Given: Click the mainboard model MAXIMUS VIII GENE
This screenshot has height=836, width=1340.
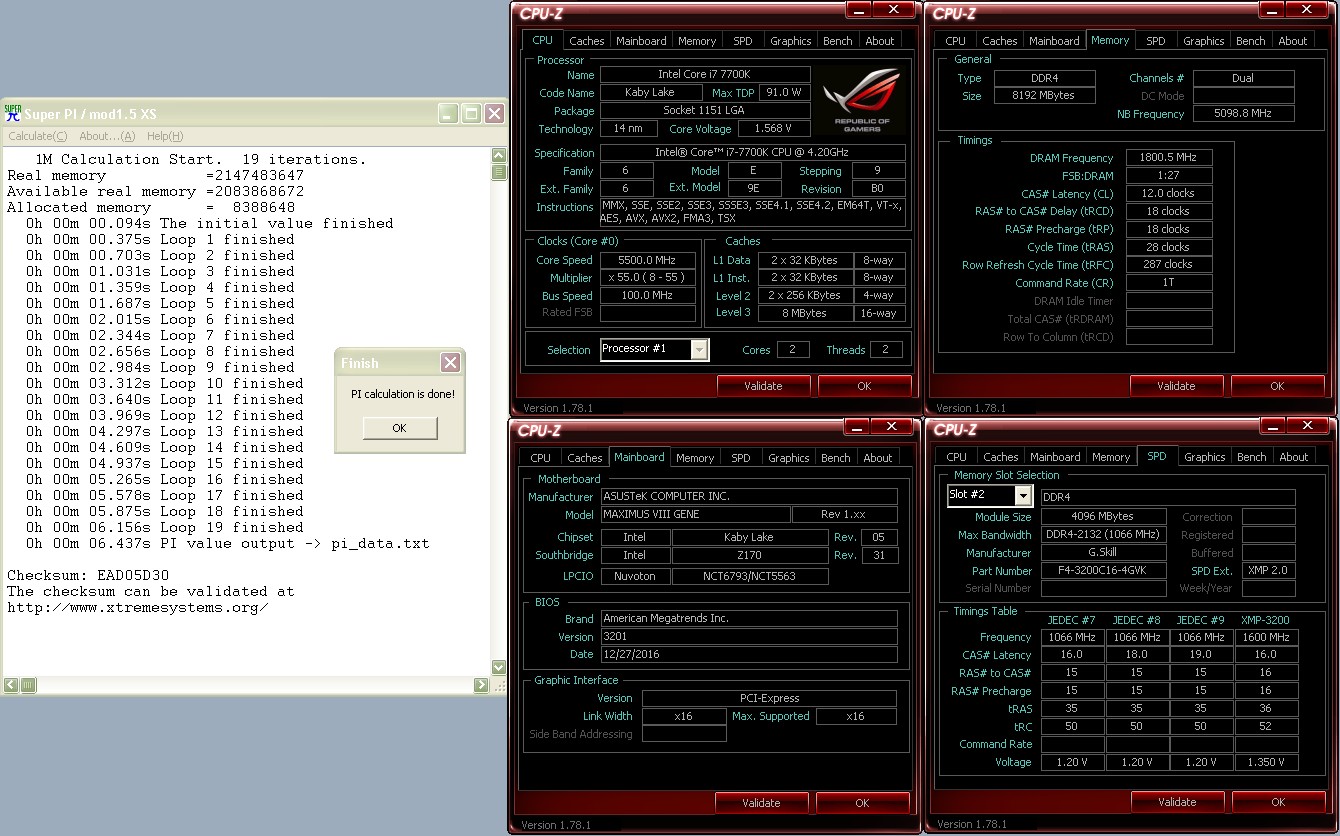Looking at the screenshot, I should tap(694, 515).
